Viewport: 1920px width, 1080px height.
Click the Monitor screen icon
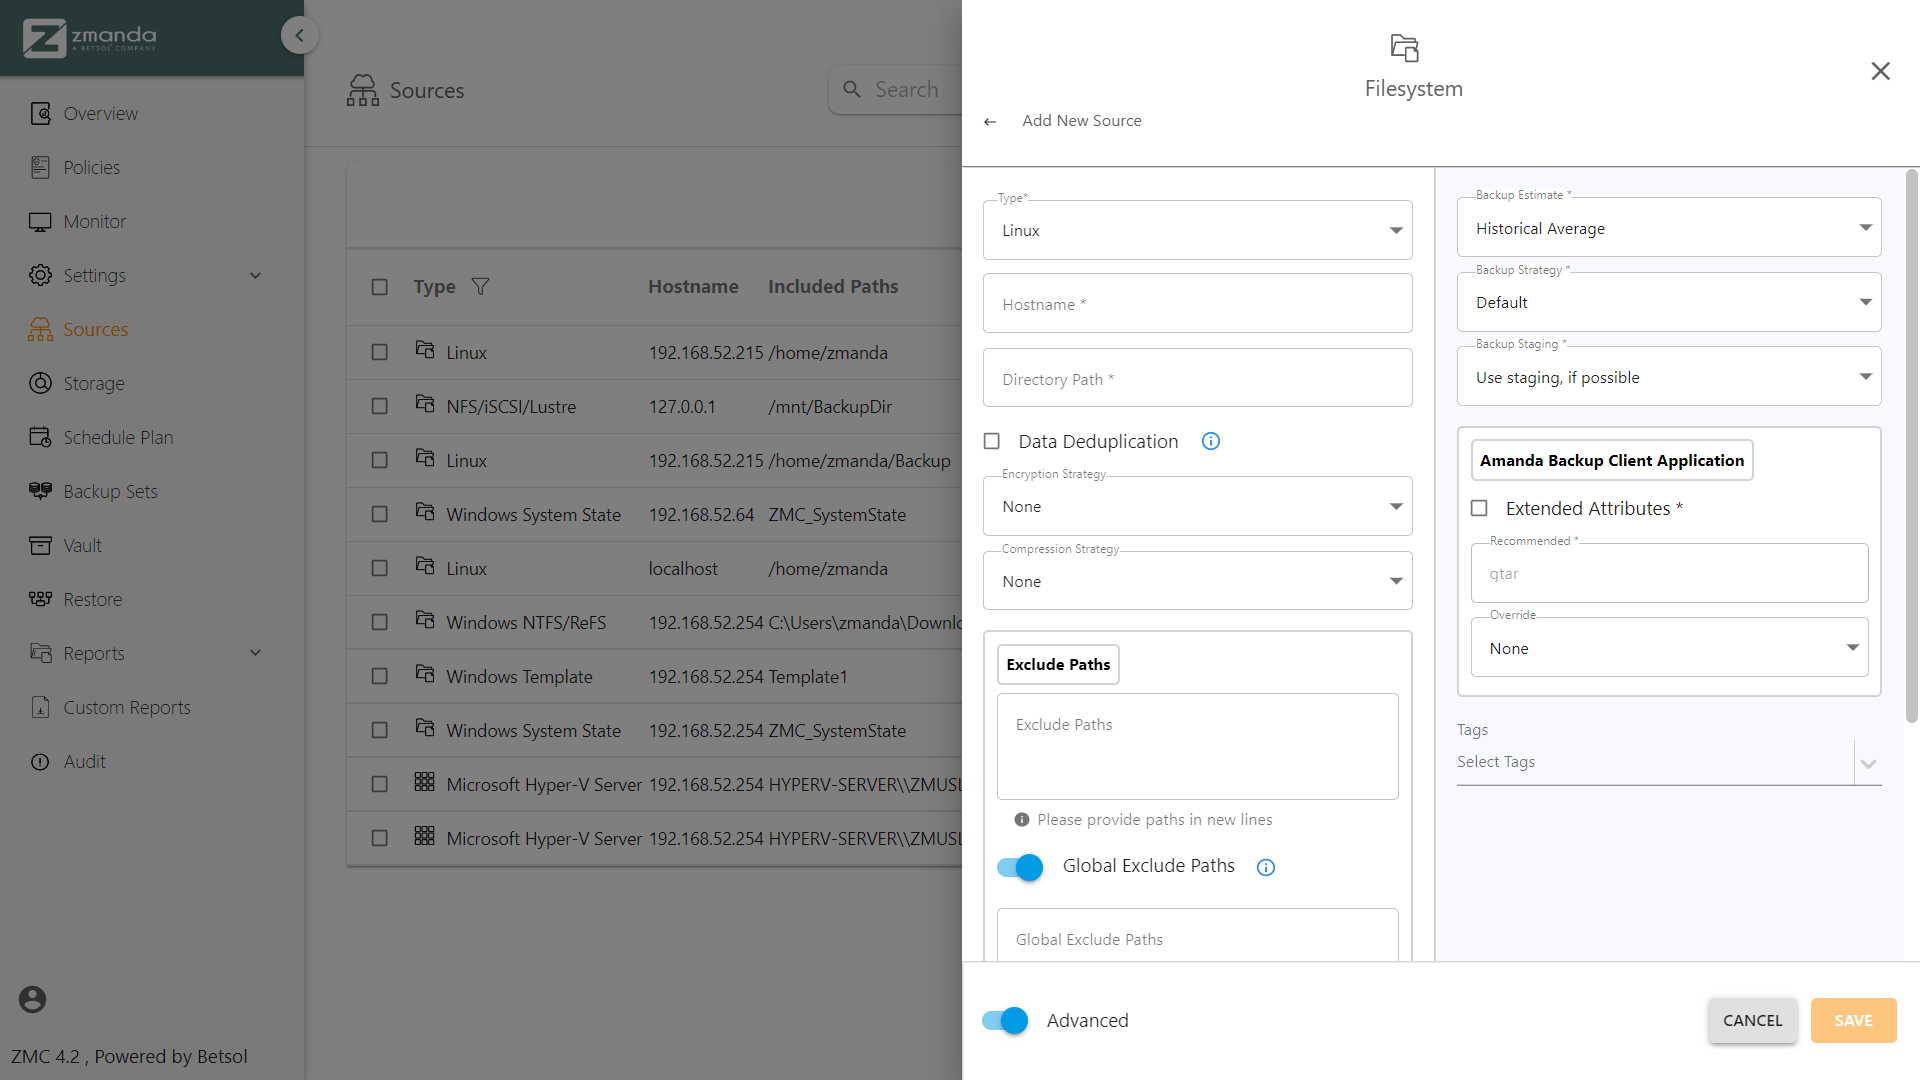[x=40, y=221]
